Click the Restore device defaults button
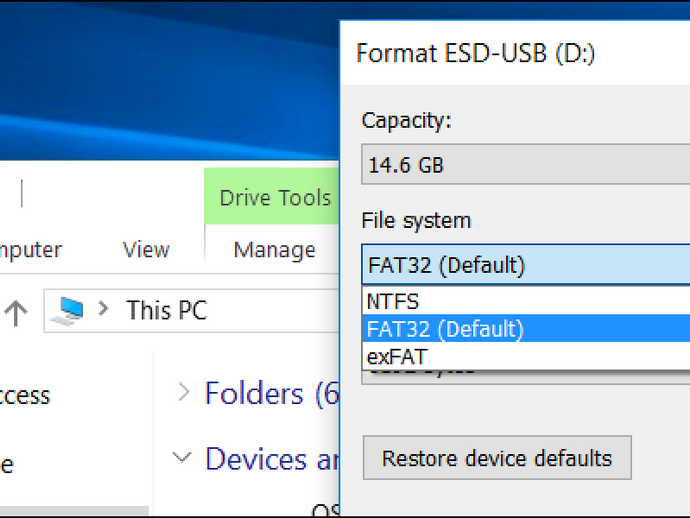The width and height of the screenshot is (690, 518). click(x=497, y=458)
